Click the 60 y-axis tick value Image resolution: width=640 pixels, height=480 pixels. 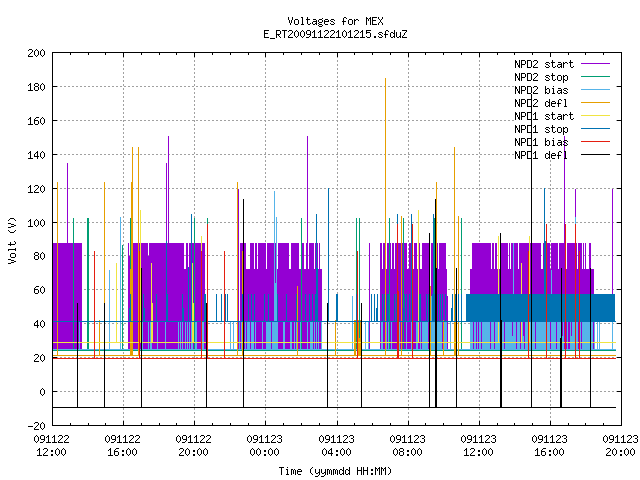(x=40, y=290)
